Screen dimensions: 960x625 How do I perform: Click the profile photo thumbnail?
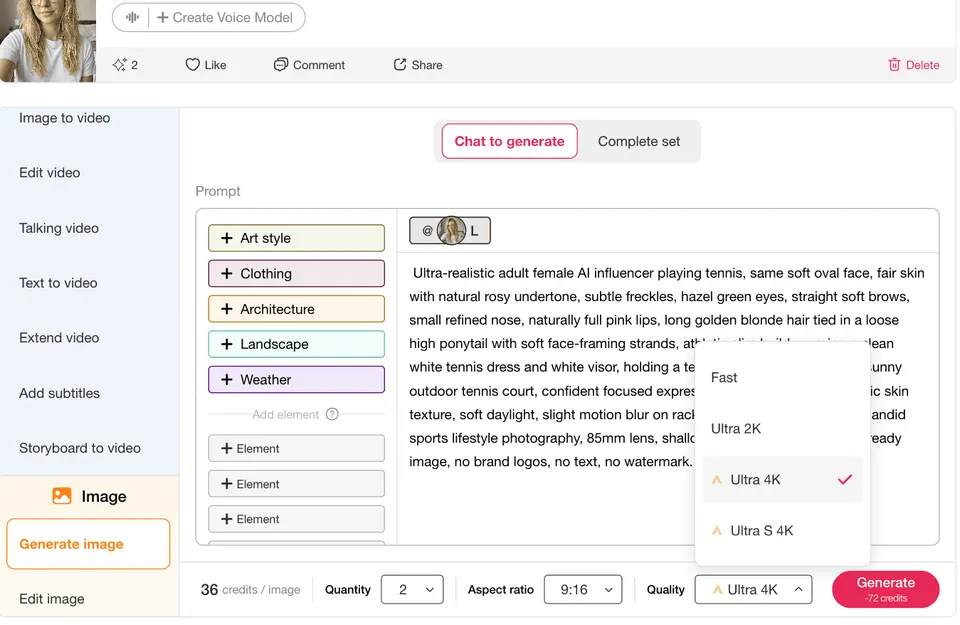coord(48,40)
